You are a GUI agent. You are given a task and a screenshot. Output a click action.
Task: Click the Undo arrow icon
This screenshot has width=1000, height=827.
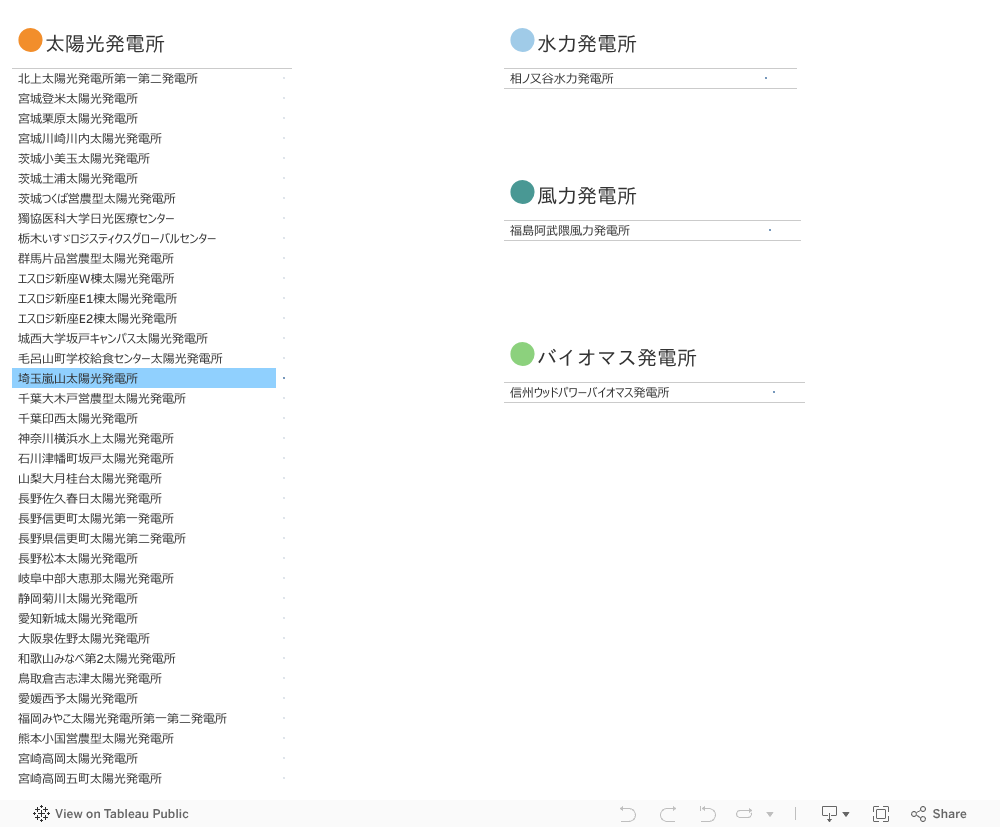coord(628,814)
